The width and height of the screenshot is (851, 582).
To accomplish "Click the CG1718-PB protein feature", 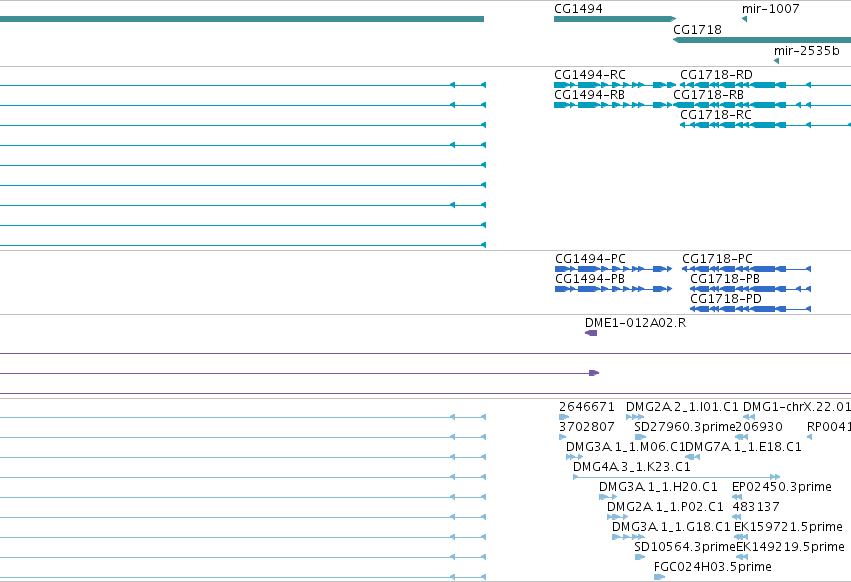I will click(x=751, y=289).
